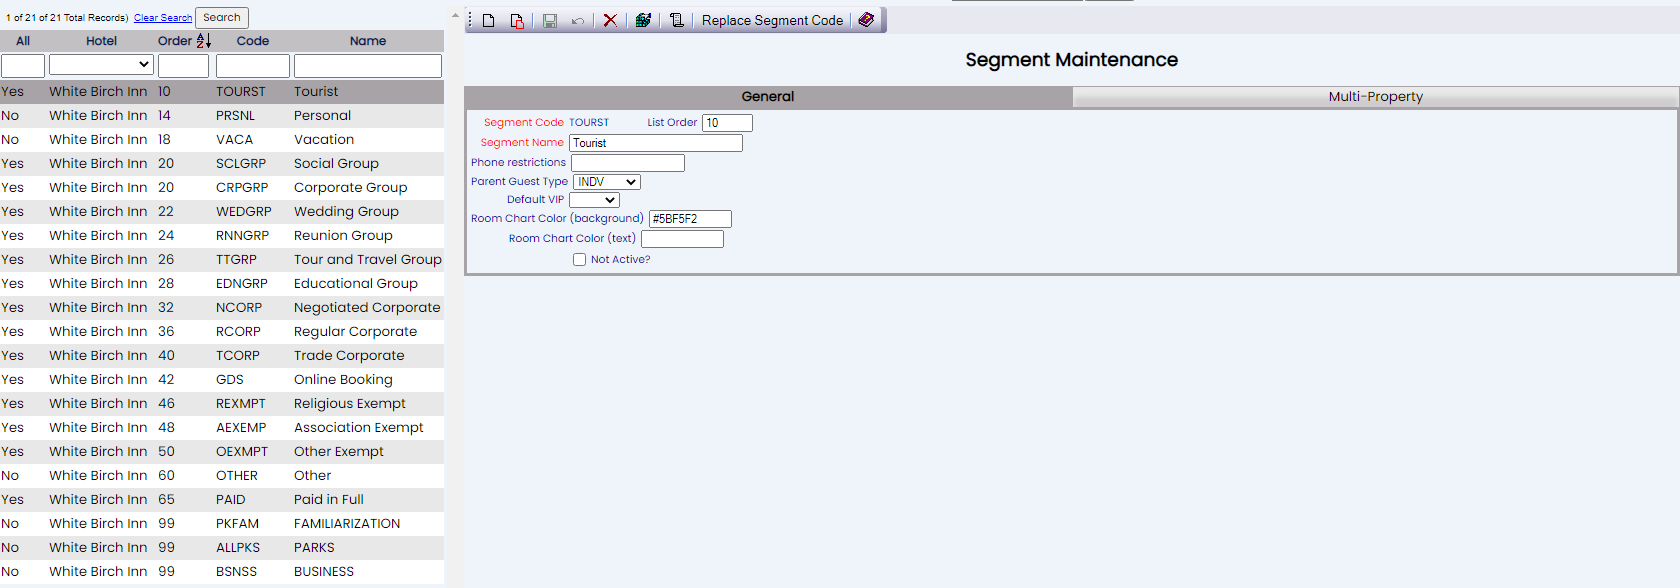Click the WEDGRP code cell
This screenshot has width=1680, height=588.
point(244,211)
